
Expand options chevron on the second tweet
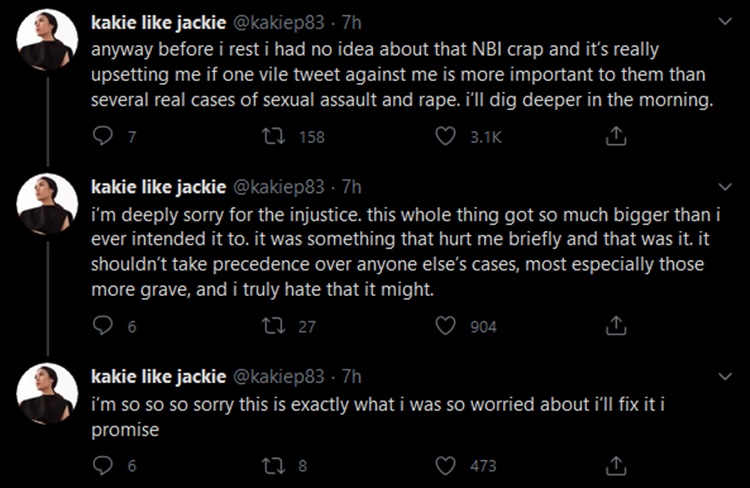pos(726,187)
